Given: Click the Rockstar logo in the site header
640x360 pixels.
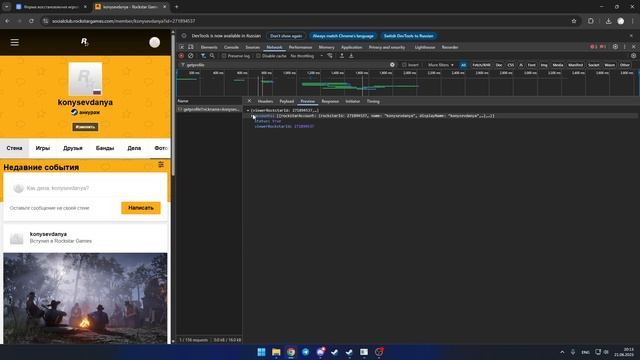Looking at the screenshot, I should coord(84,42).
